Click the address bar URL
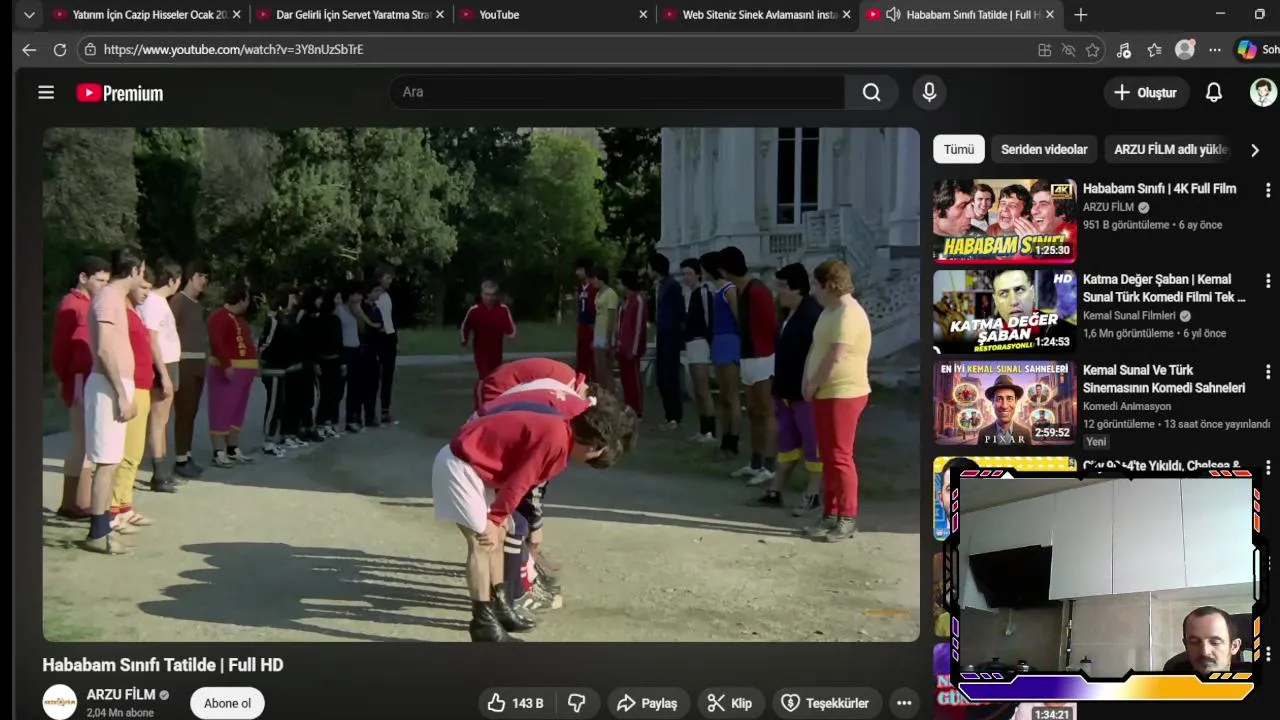1280x720 pixels. [x=233, y=49]
